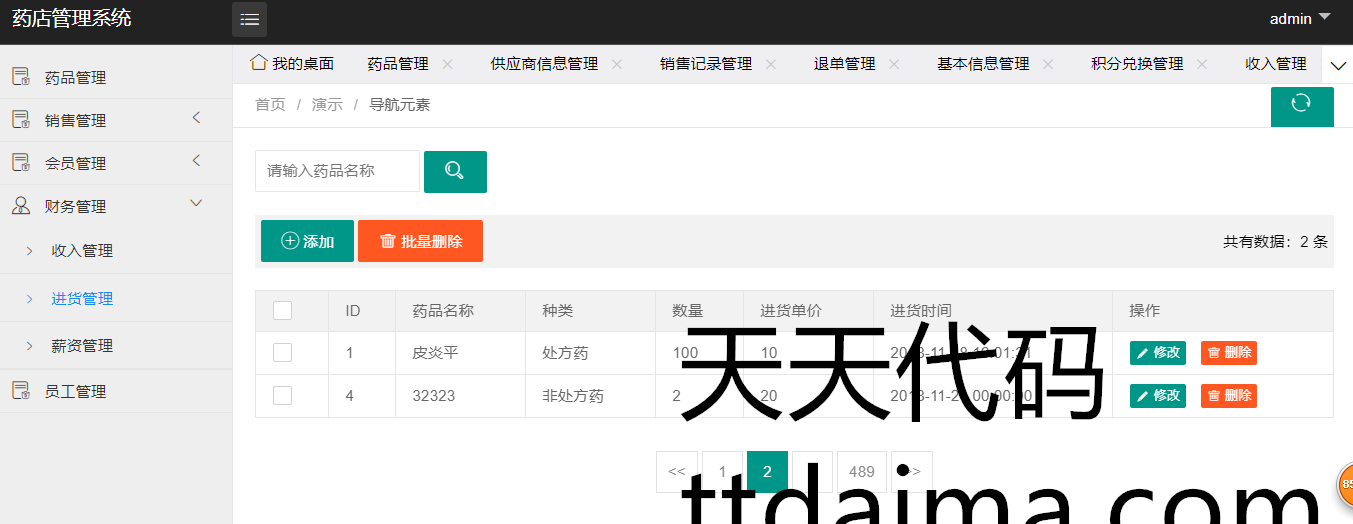The height and width of the screenshot is (524, 1353).
Task: Click the green 添加 button
Action: pos(307,241)
